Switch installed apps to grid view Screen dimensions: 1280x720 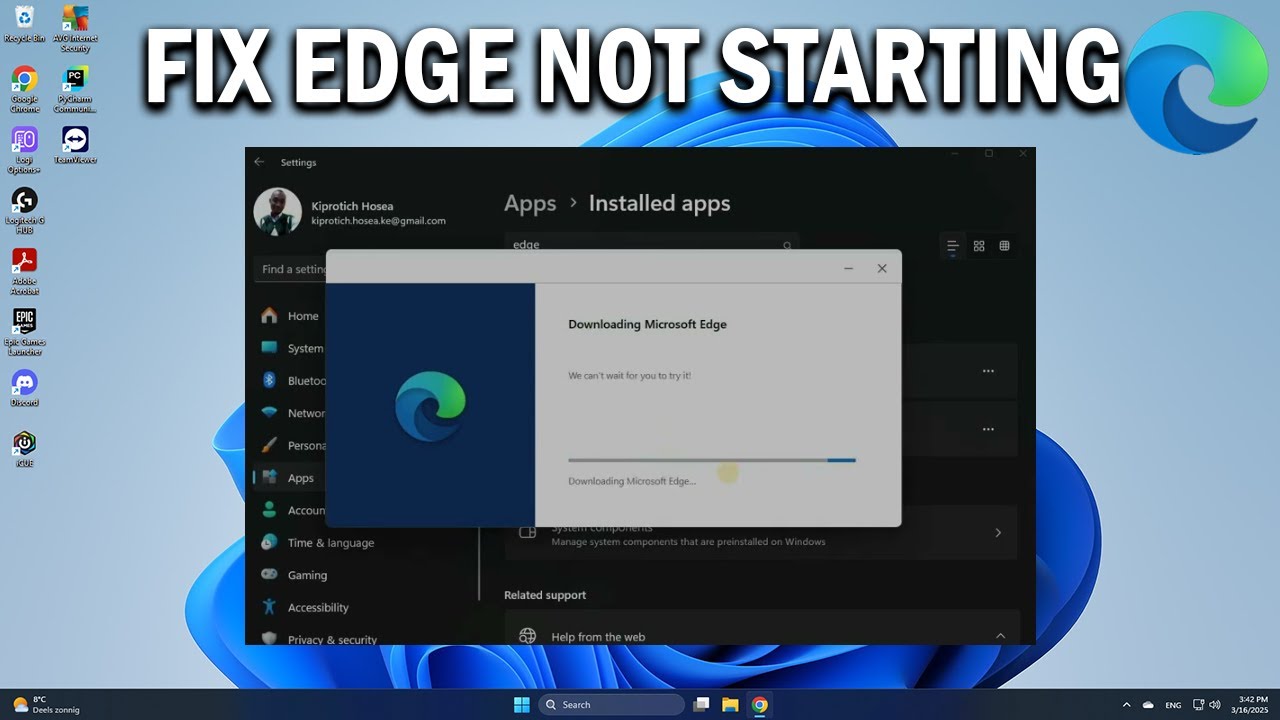(979, 245)
